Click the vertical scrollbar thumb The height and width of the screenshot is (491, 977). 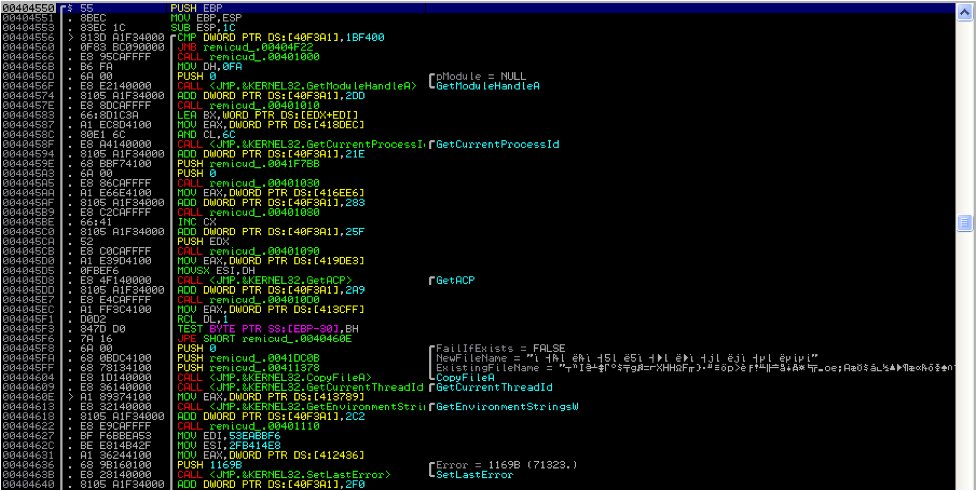point(965,222)
